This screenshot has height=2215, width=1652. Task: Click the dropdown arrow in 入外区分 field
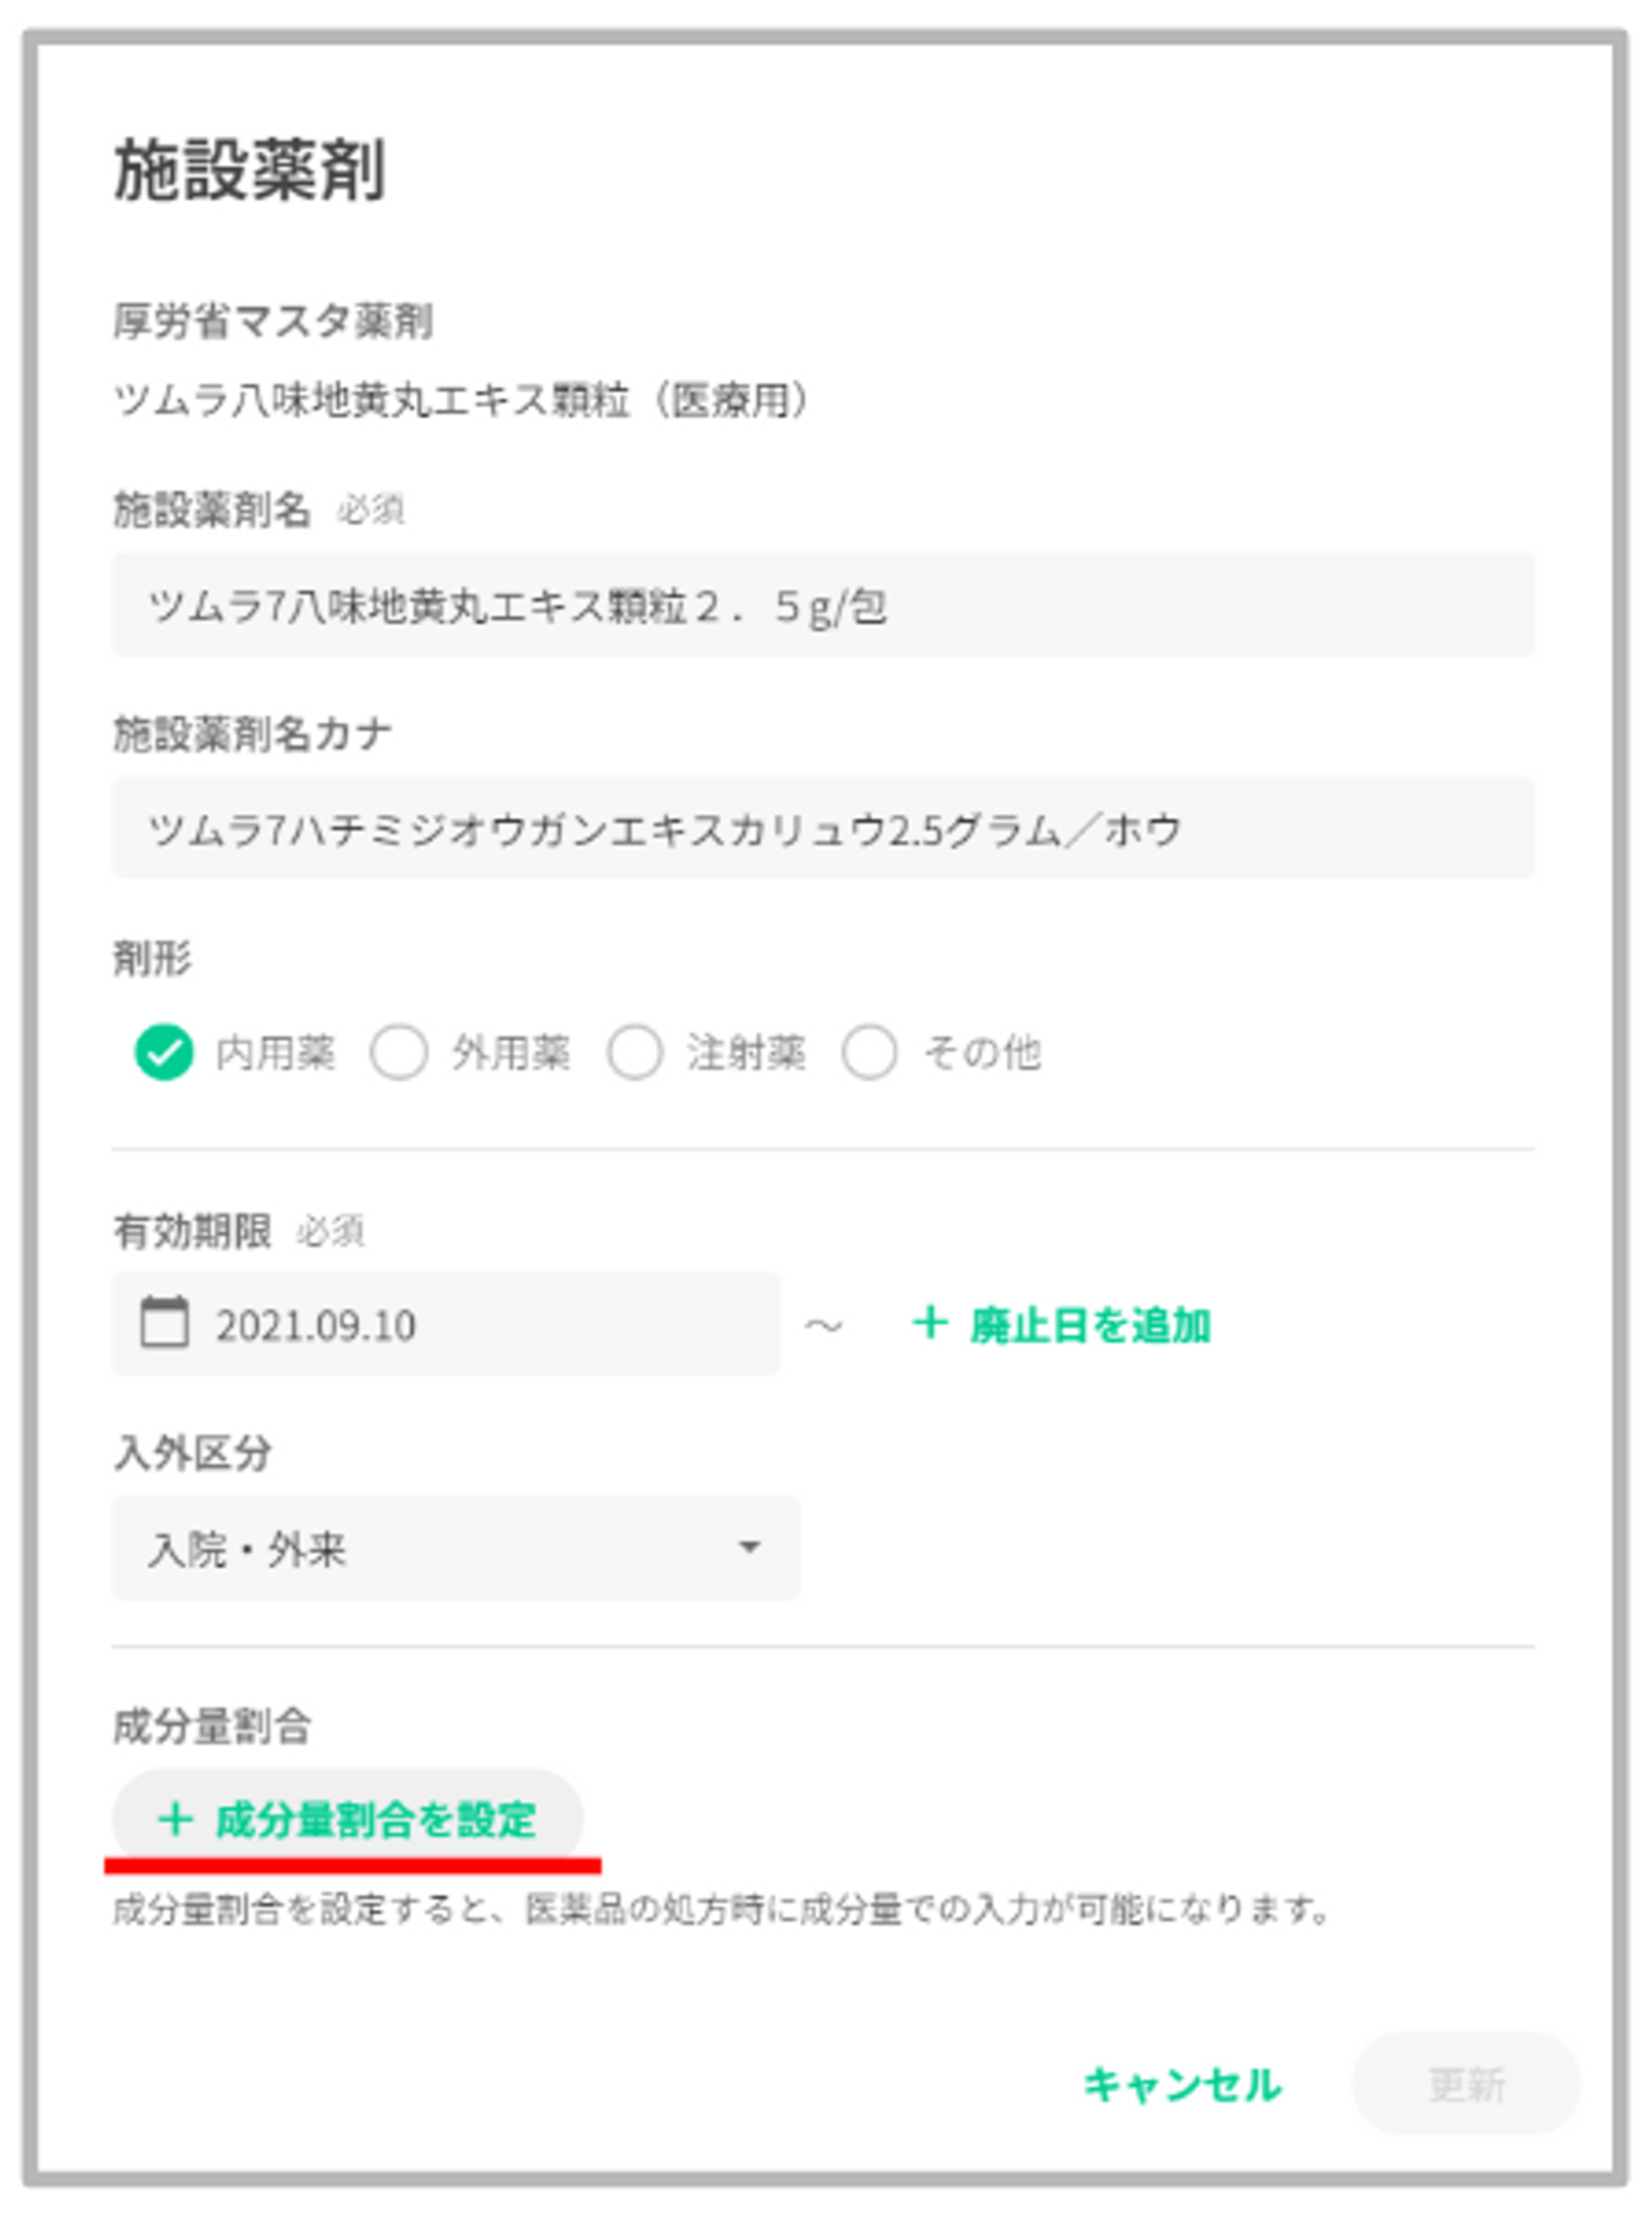click(749, 1548)
